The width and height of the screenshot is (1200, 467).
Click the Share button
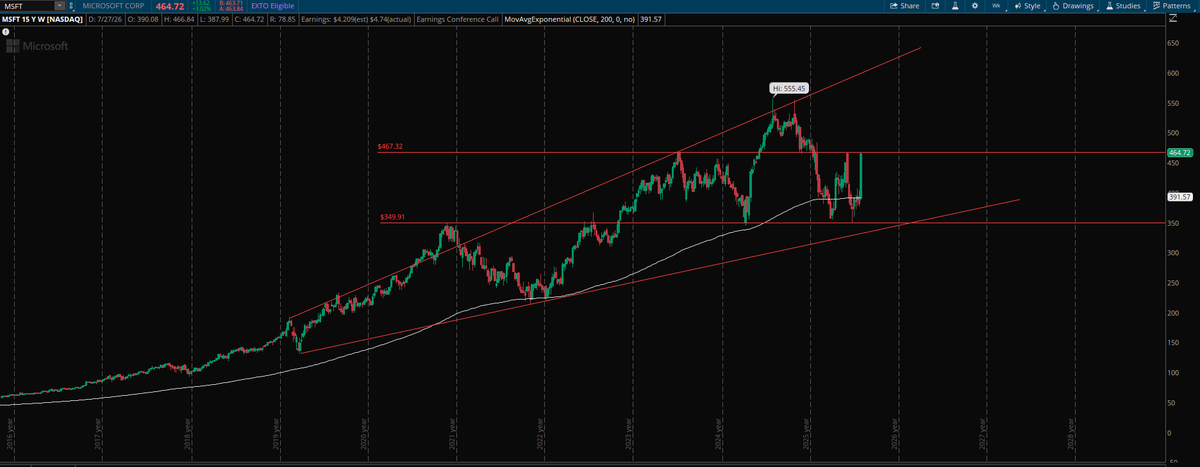904,6
